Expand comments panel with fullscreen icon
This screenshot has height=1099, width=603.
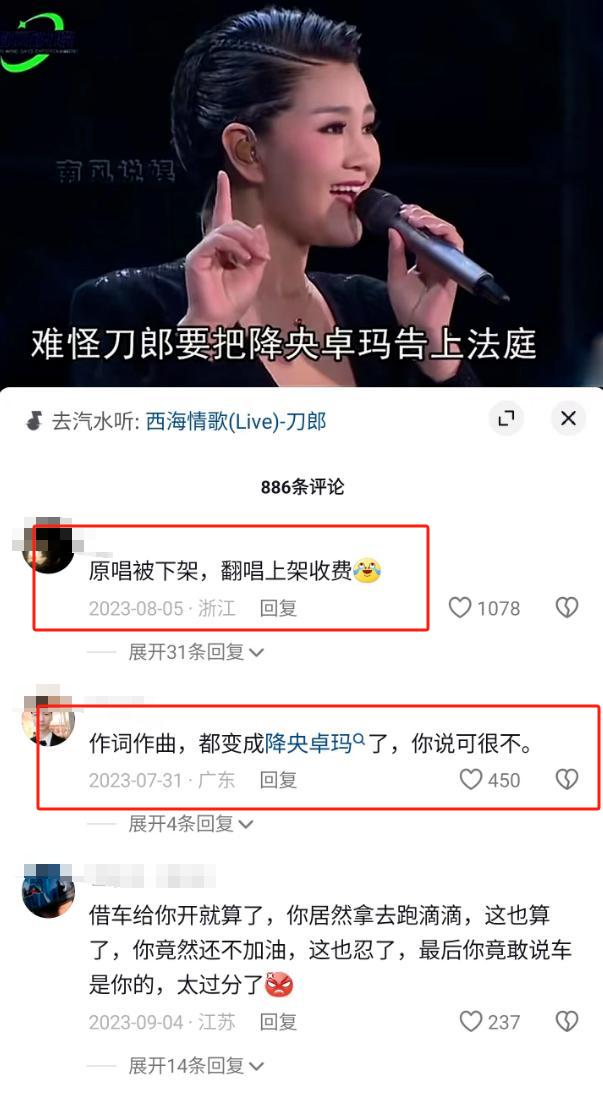click(x=507, y=418)
